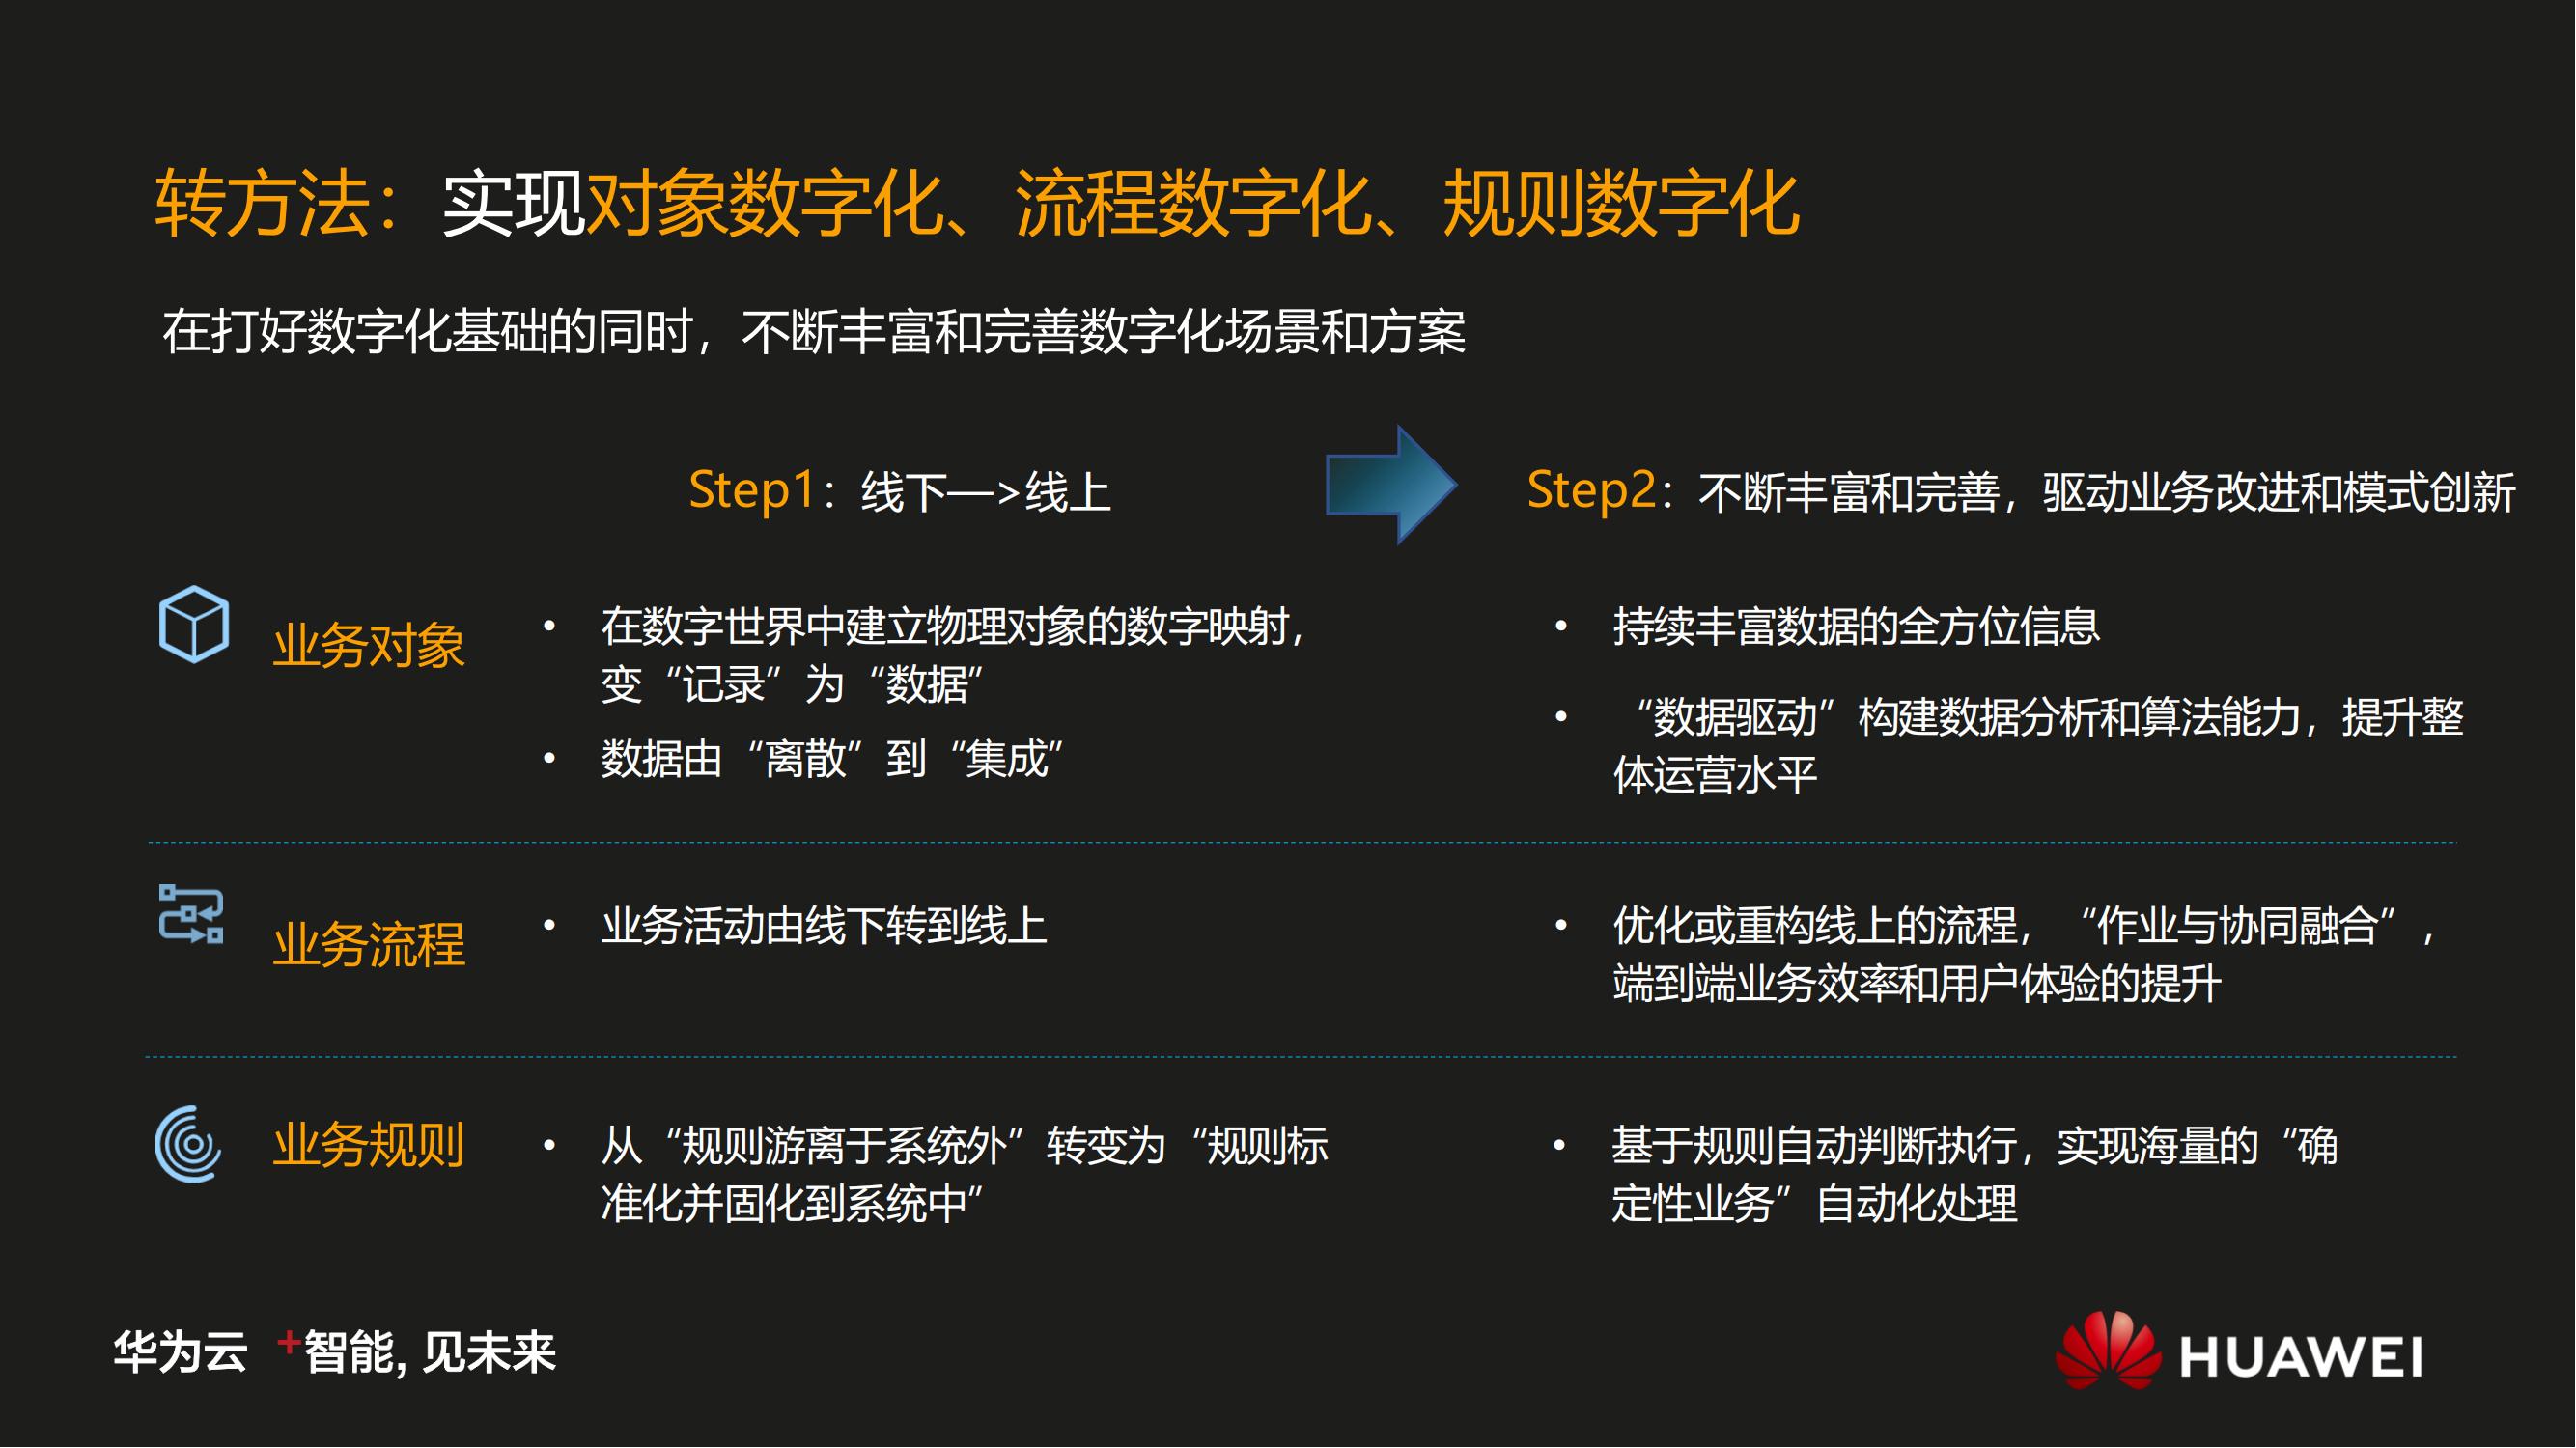2576x1448 pixels.
Task: Select the orange 业务规则 label
Action: [x=369, y=1145]
